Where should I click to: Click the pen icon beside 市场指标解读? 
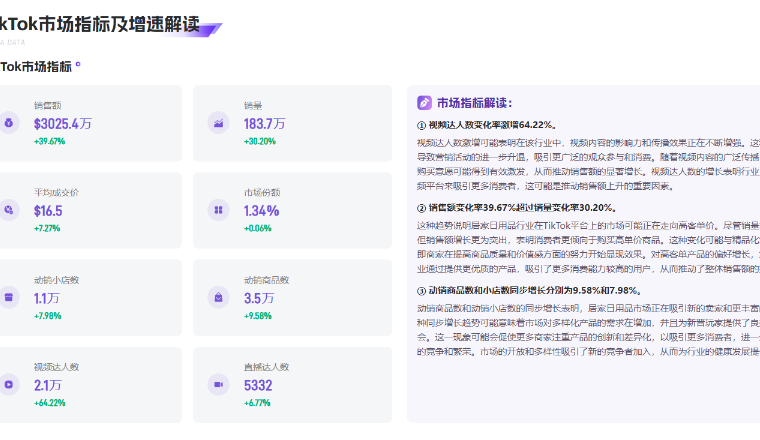(x=424, y=102)
